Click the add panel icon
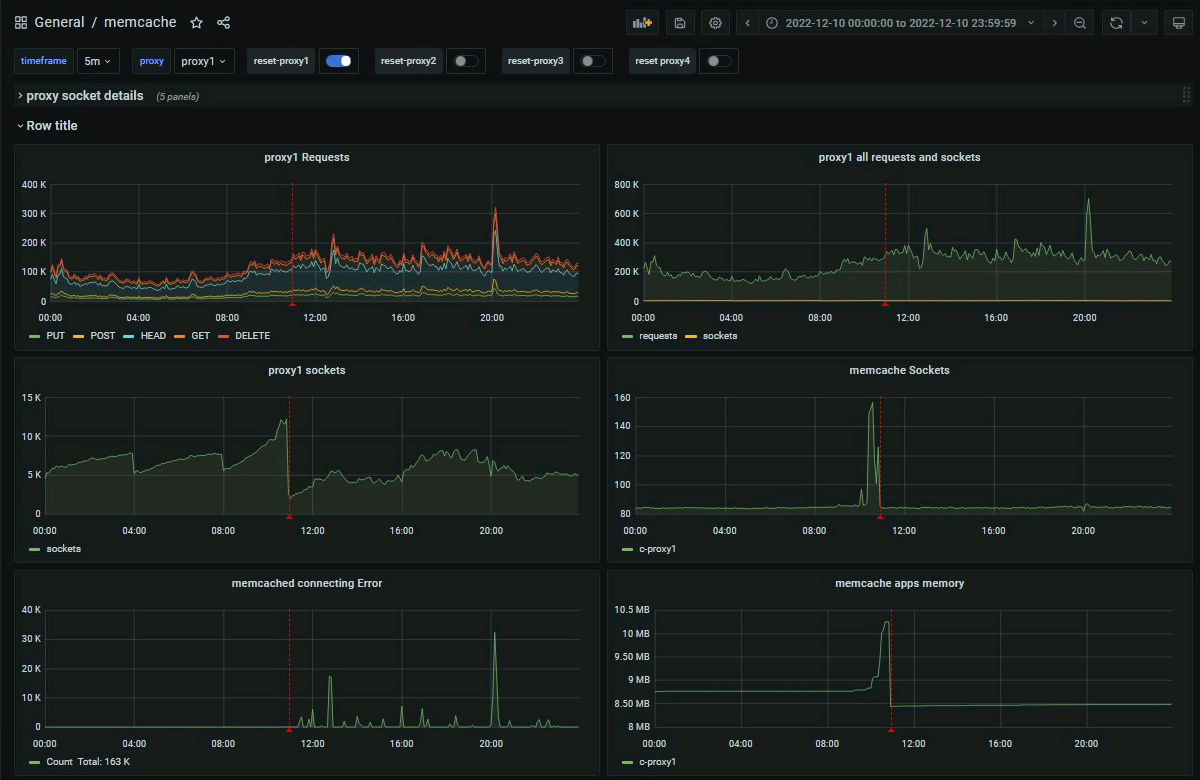 point(640,23)
